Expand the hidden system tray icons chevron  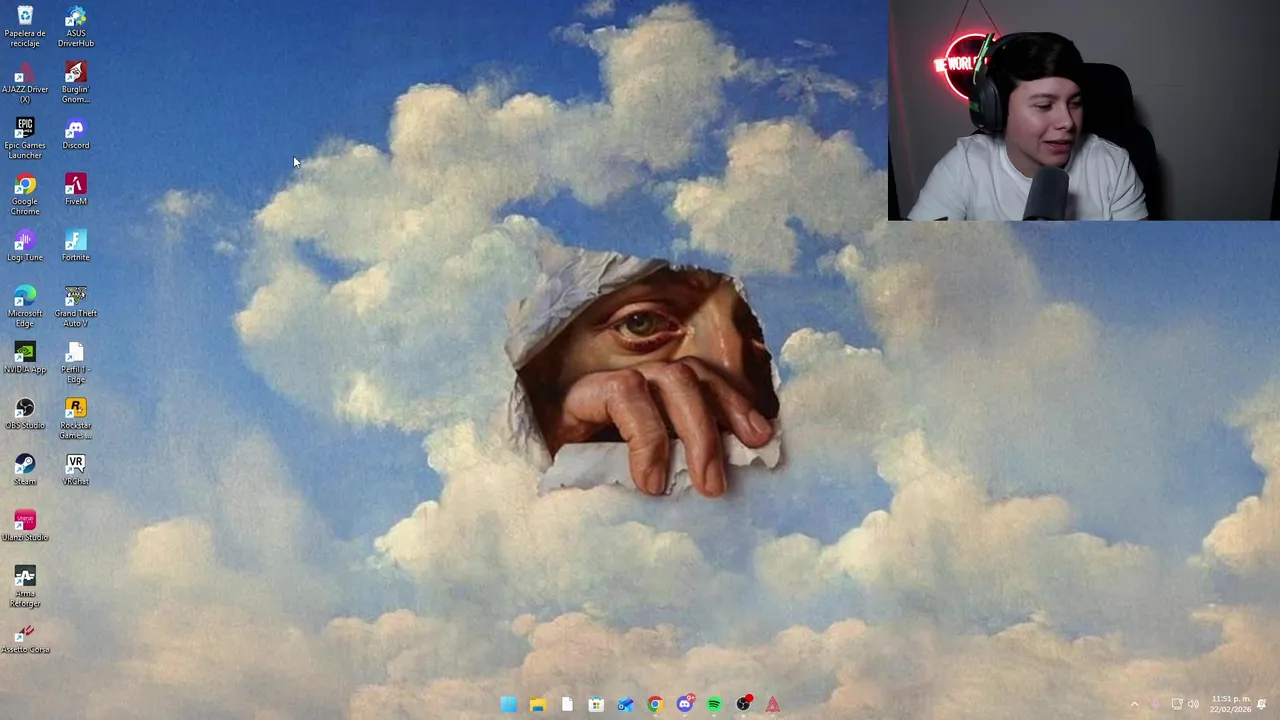[1134, 705]
